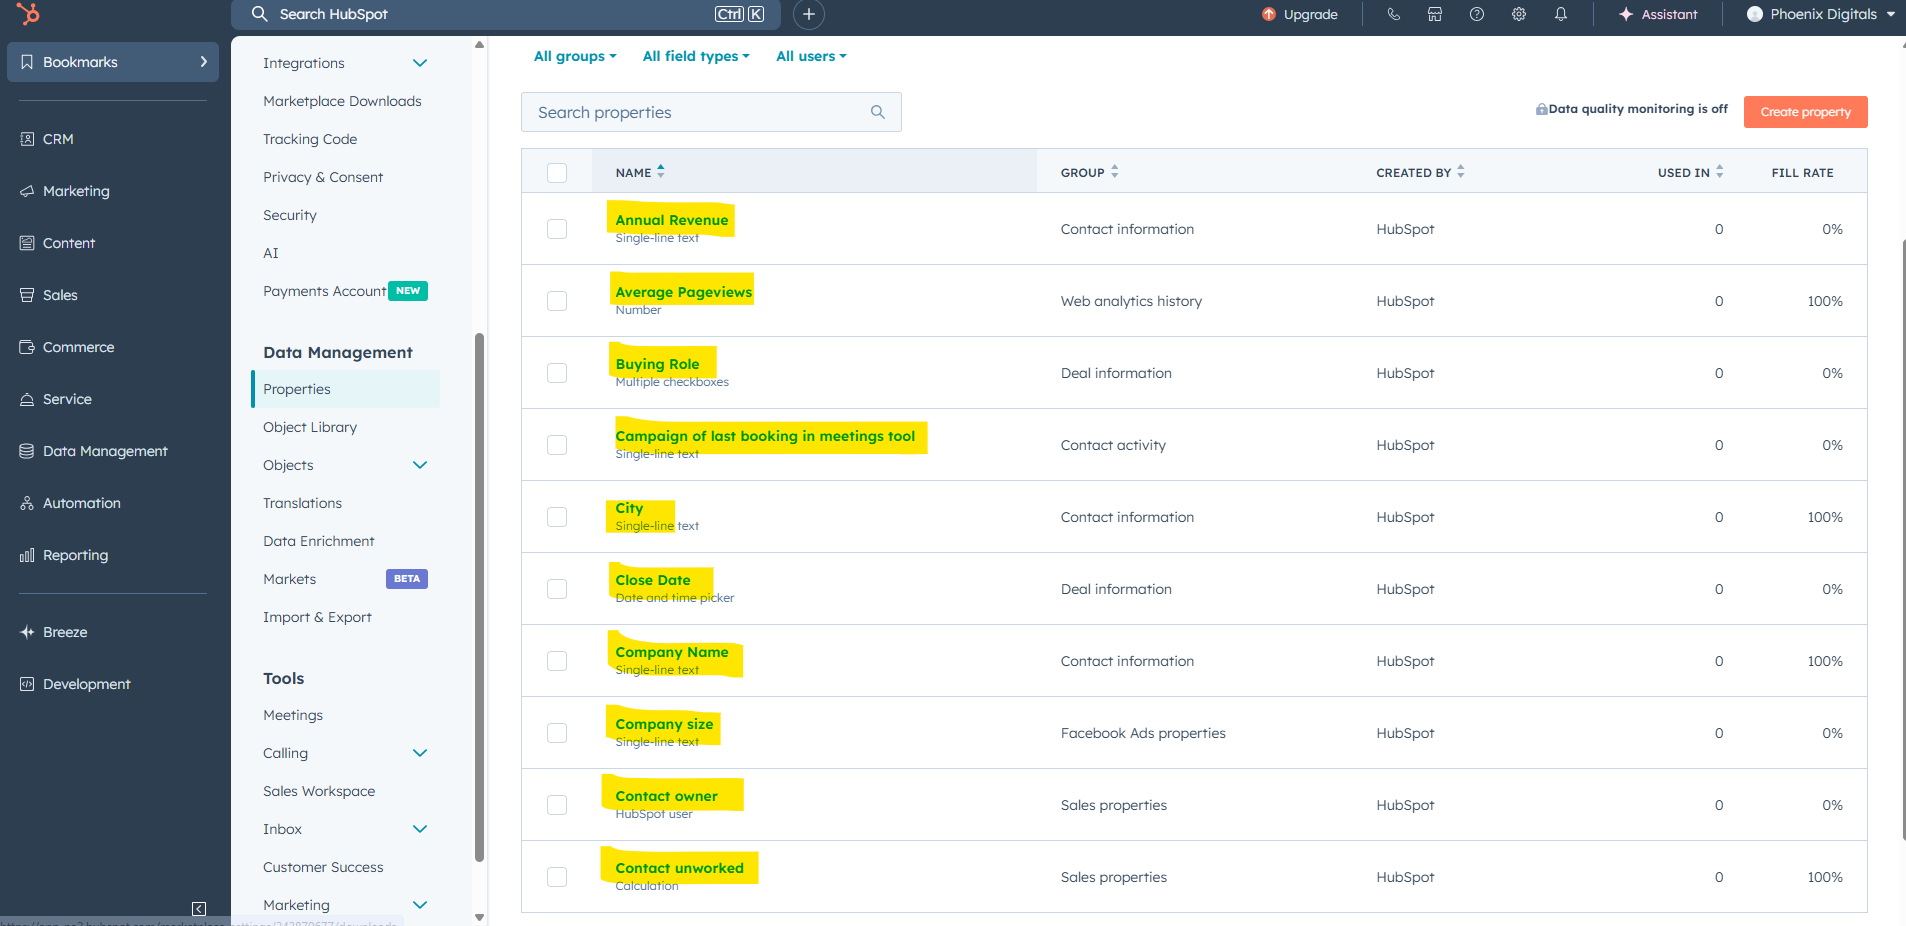Launch the Assistant sparkle icon
The width and height of the screenshot is (1906, 926).
pos(1623,14)
